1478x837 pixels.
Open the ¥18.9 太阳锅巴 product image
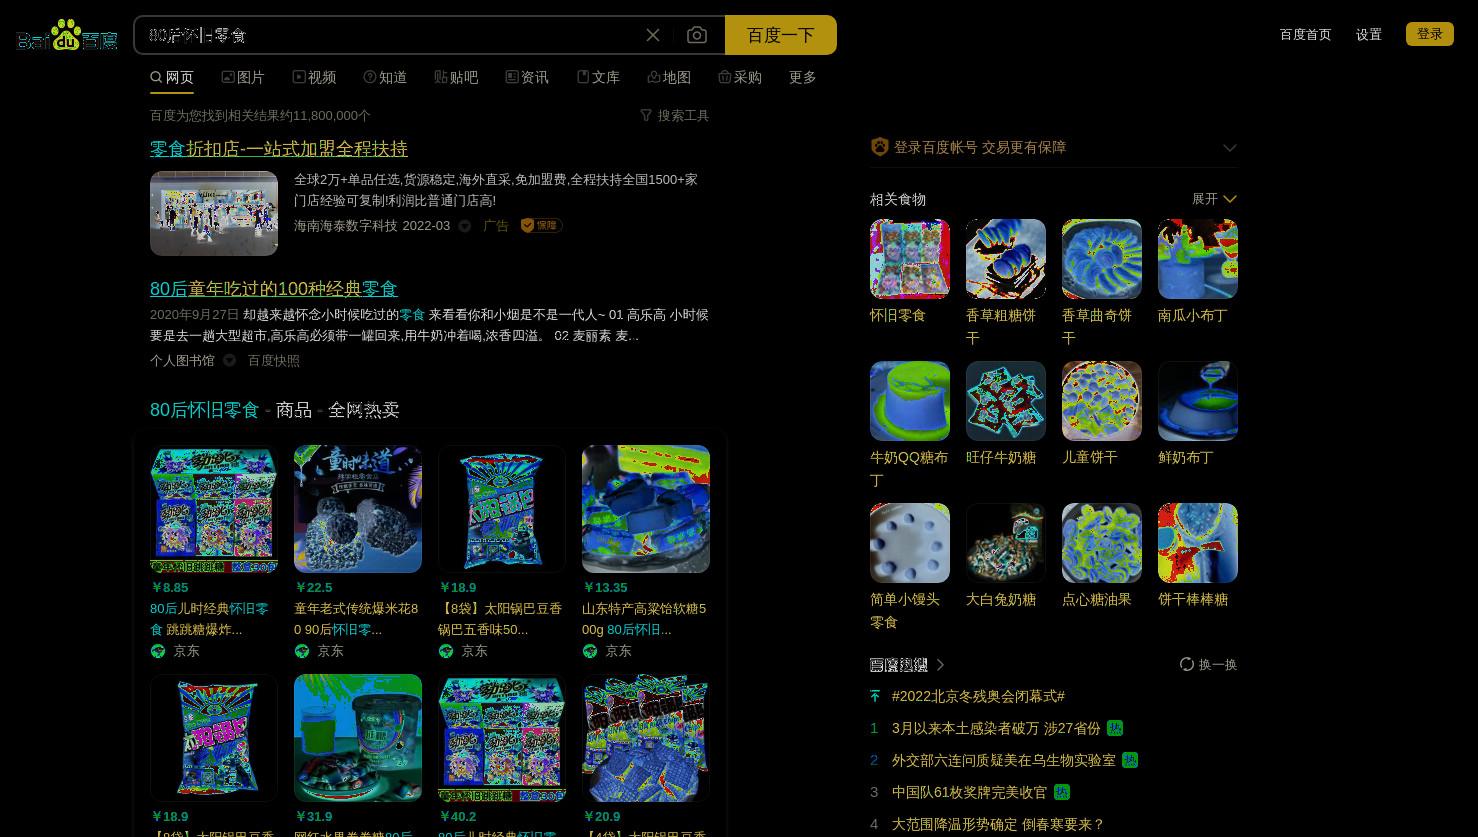pos(502,509)
